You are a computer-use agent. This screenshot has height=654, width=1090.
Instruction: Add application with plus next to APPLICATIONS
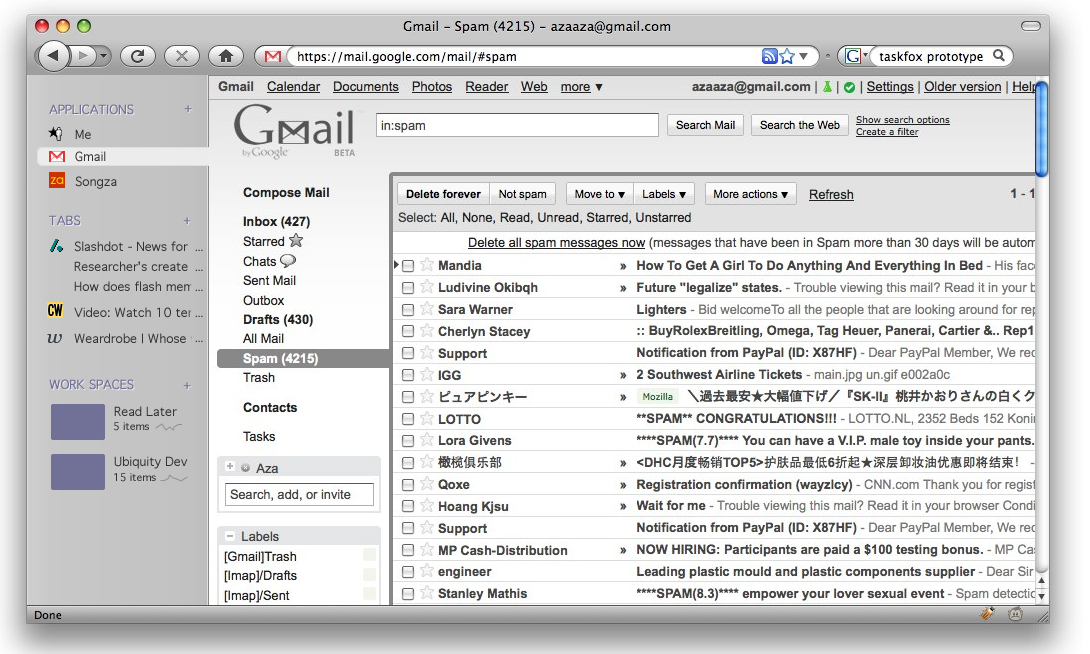click(188, 109)
